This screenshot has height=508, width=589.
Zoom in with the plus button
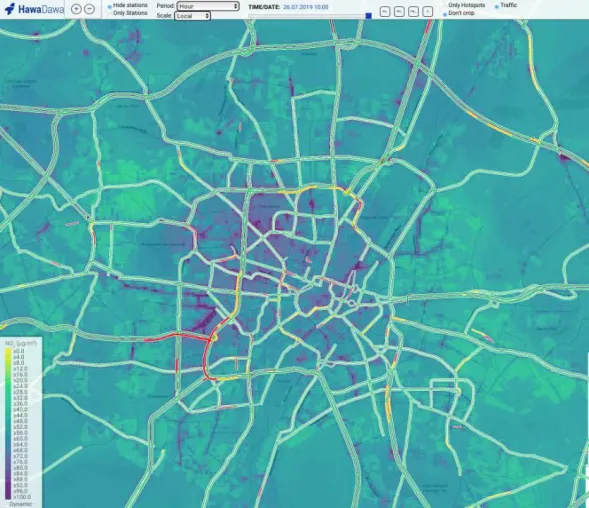coord(76,9)
